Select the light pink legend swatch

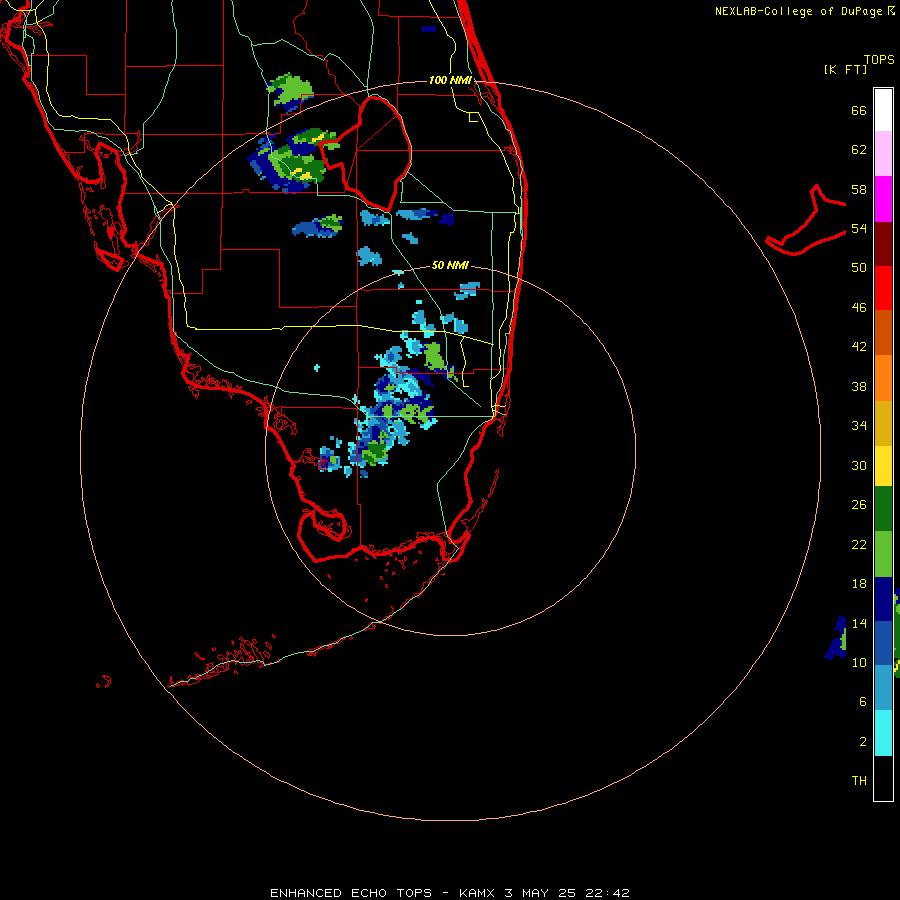pyautogui.click(x=883, y=154)
